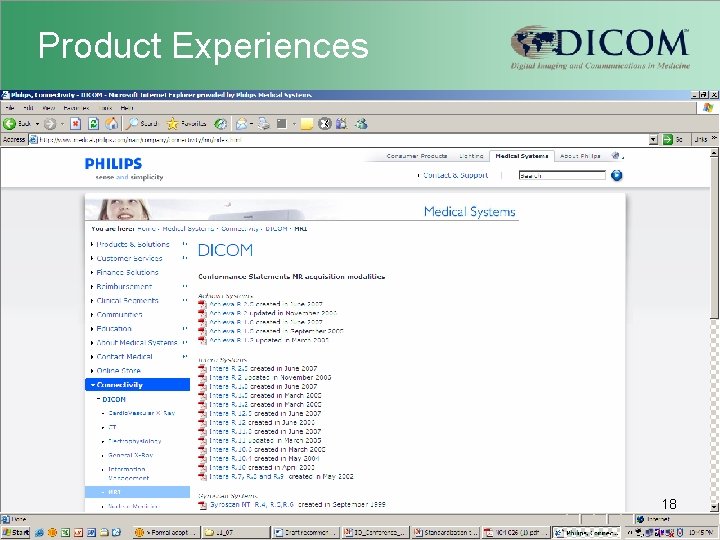Image resolution: width=720 pixels, height=540 pixels.
Task: Click the globe icon next to About Philips tab
Action: [616, 156]
